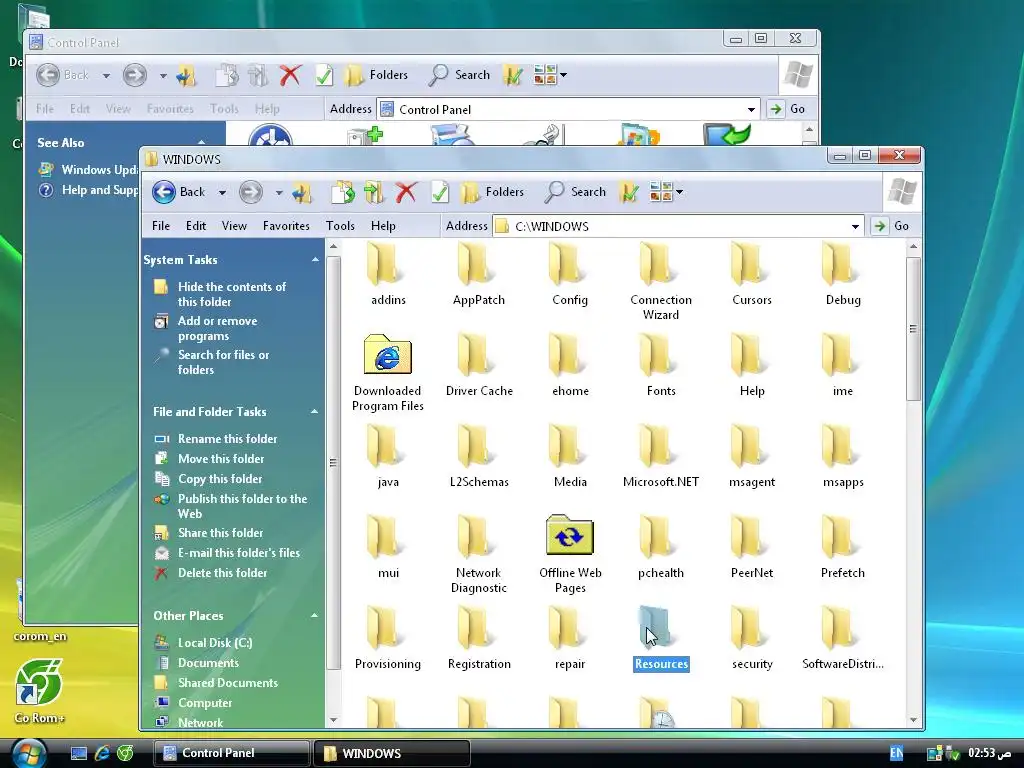
Task: Open the Edit menu in WINDOWS window
Action: (x=196, y=226)
